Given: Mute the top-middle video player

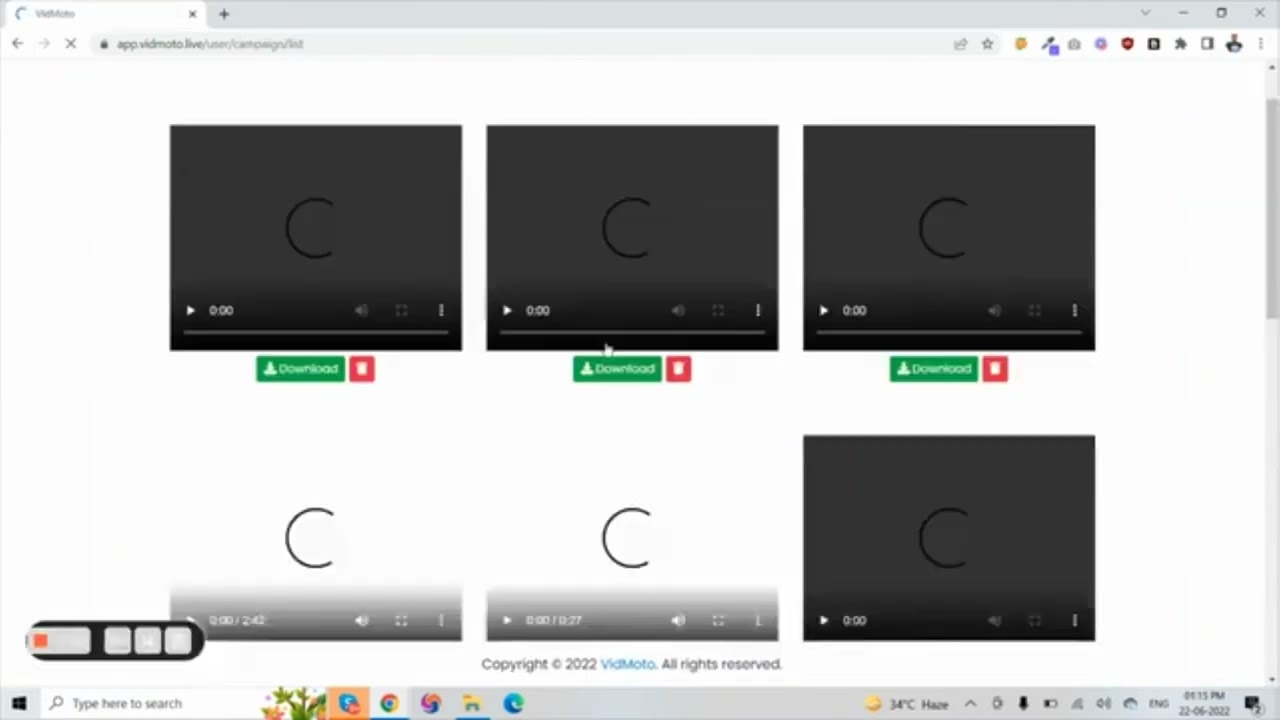Looking at the screenshot, I should 678,310.
